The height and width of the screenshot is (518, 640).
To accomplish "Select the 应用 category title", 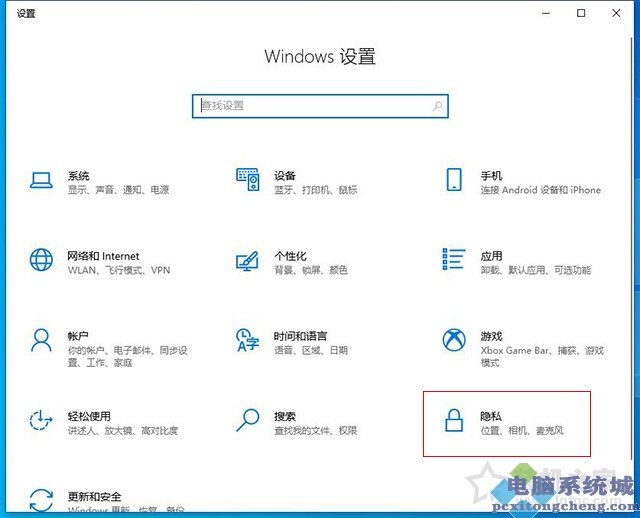I will (491, 256).
